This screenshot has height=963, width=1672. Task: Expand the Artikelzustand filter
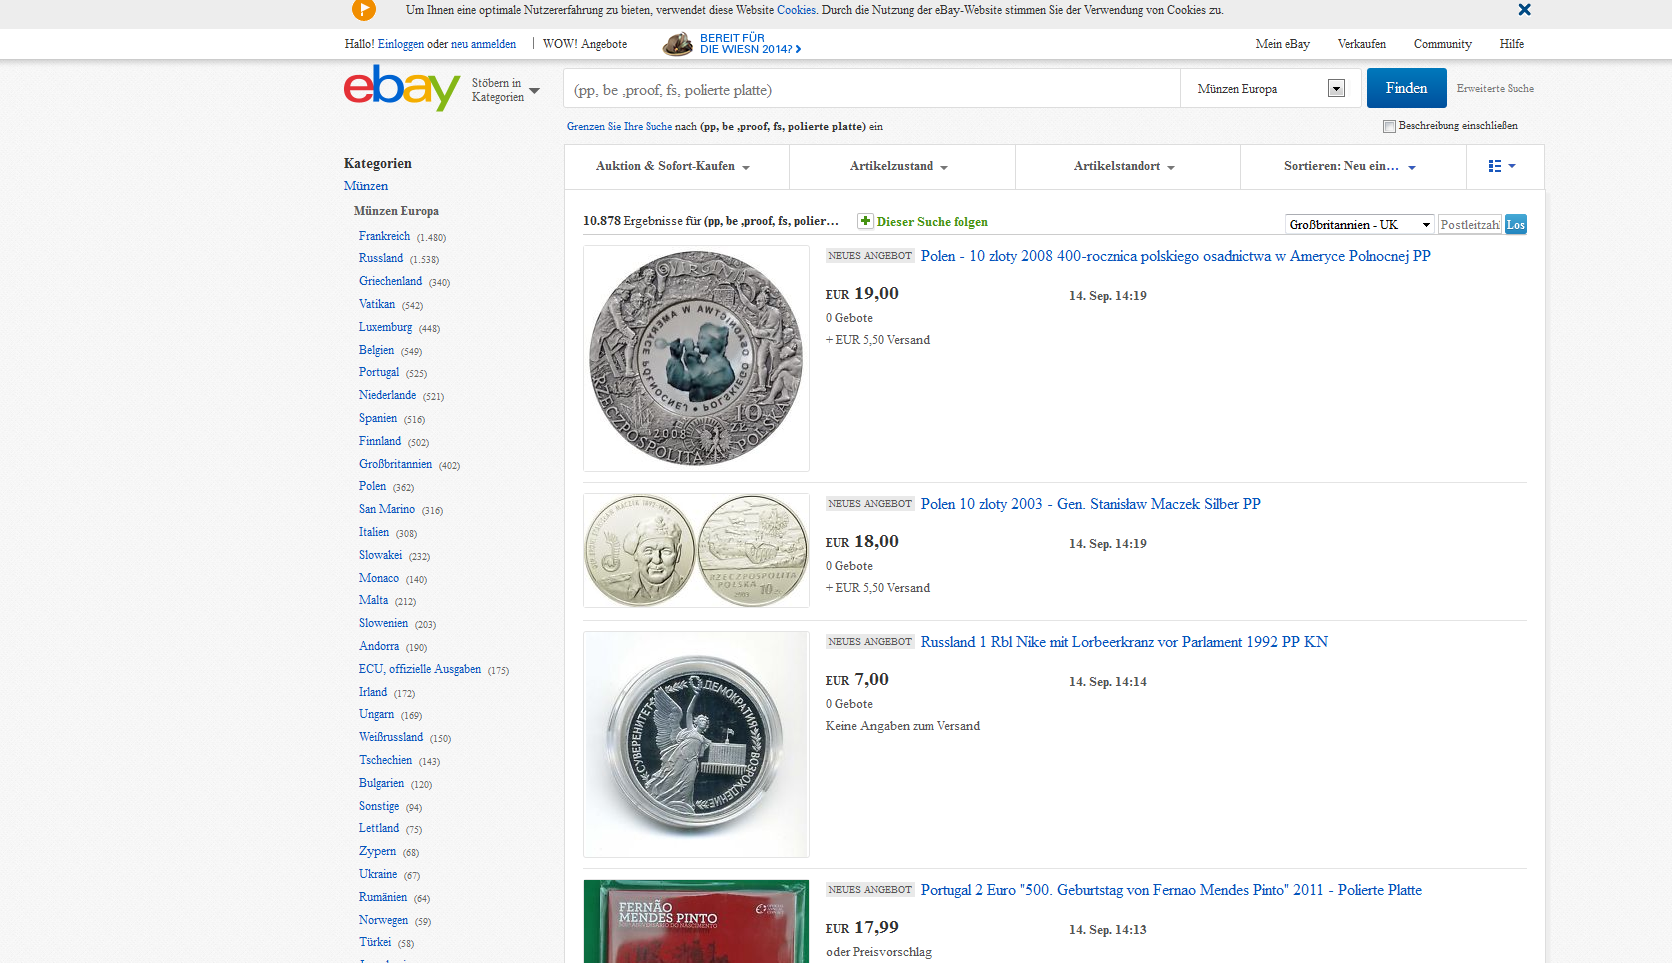coord(899,166)
